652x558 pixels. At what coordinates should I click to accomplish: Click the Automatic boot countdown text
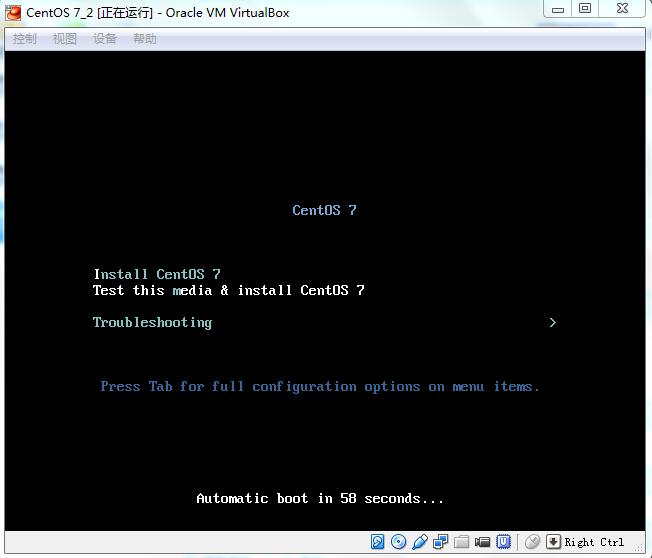pyautogui.click(x=320, y=498)
